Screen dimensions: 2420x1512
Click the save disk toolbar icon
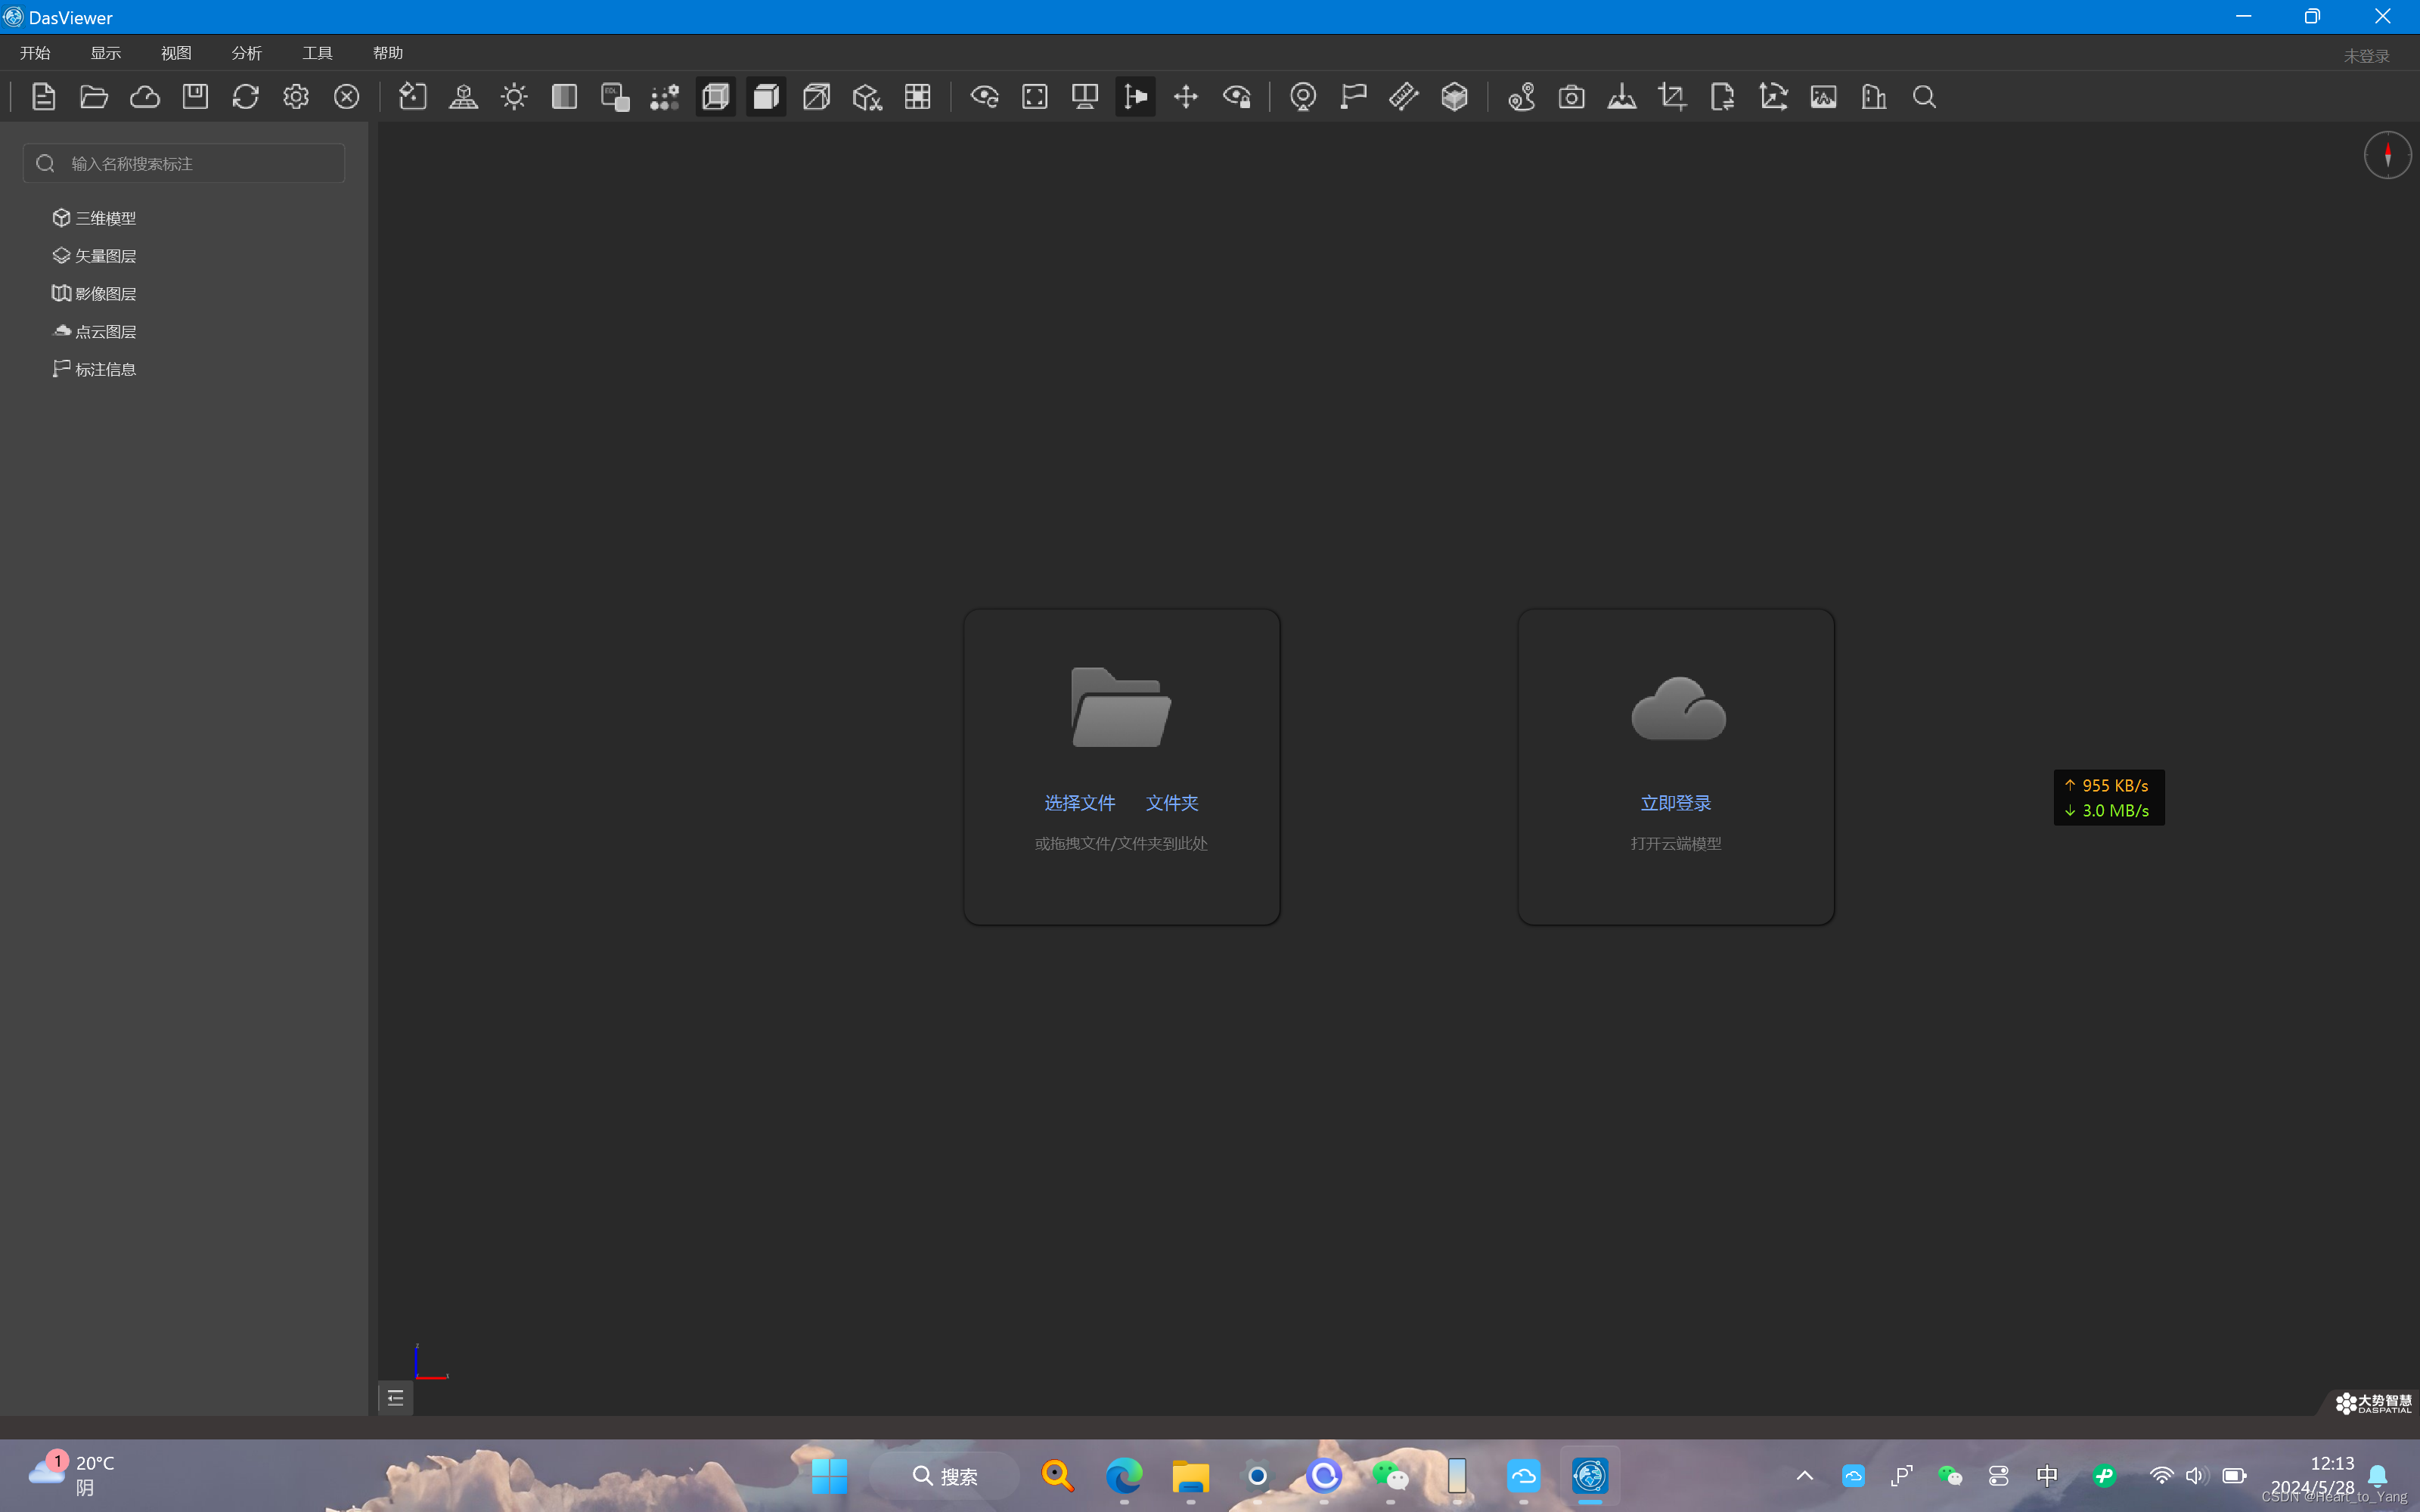tap(195, 97)
